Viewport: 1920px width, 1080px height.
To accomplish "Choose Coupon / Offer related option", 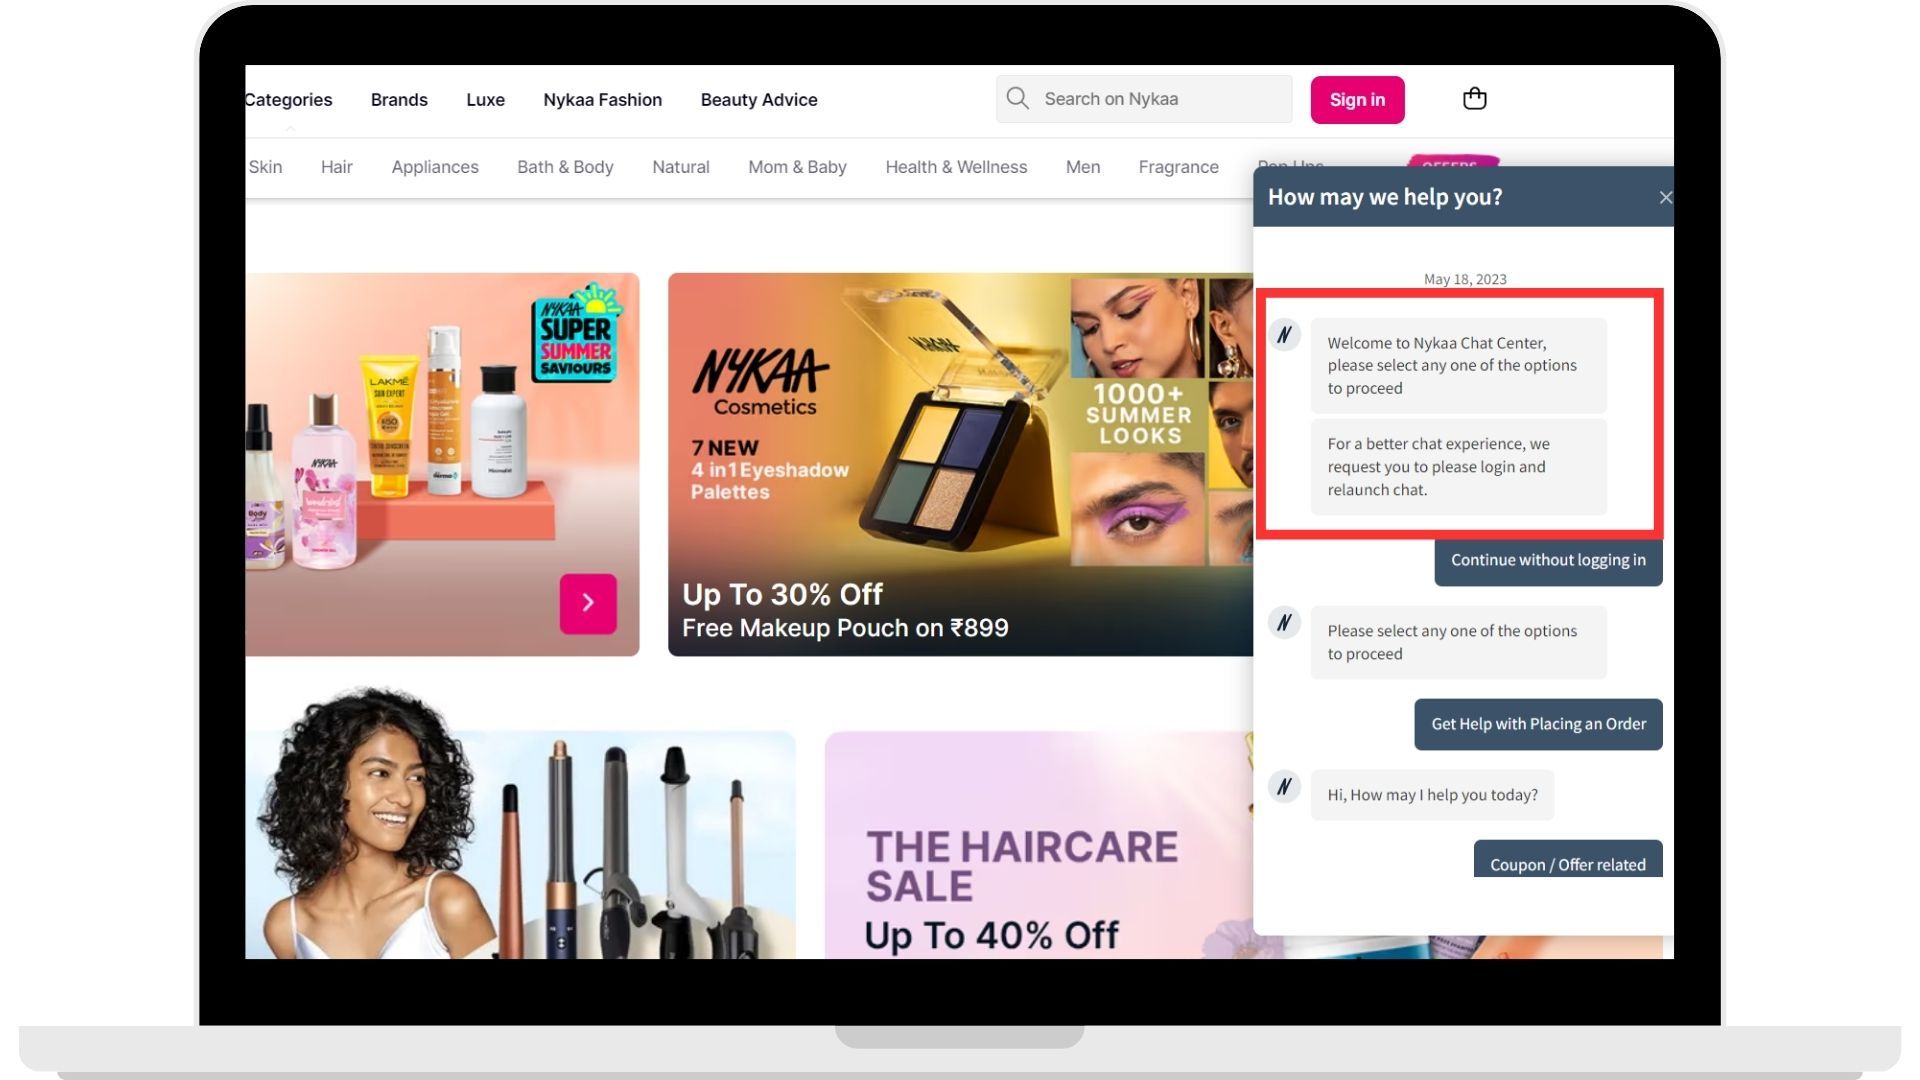I will pyautogui.click(x=1567, y=864).
